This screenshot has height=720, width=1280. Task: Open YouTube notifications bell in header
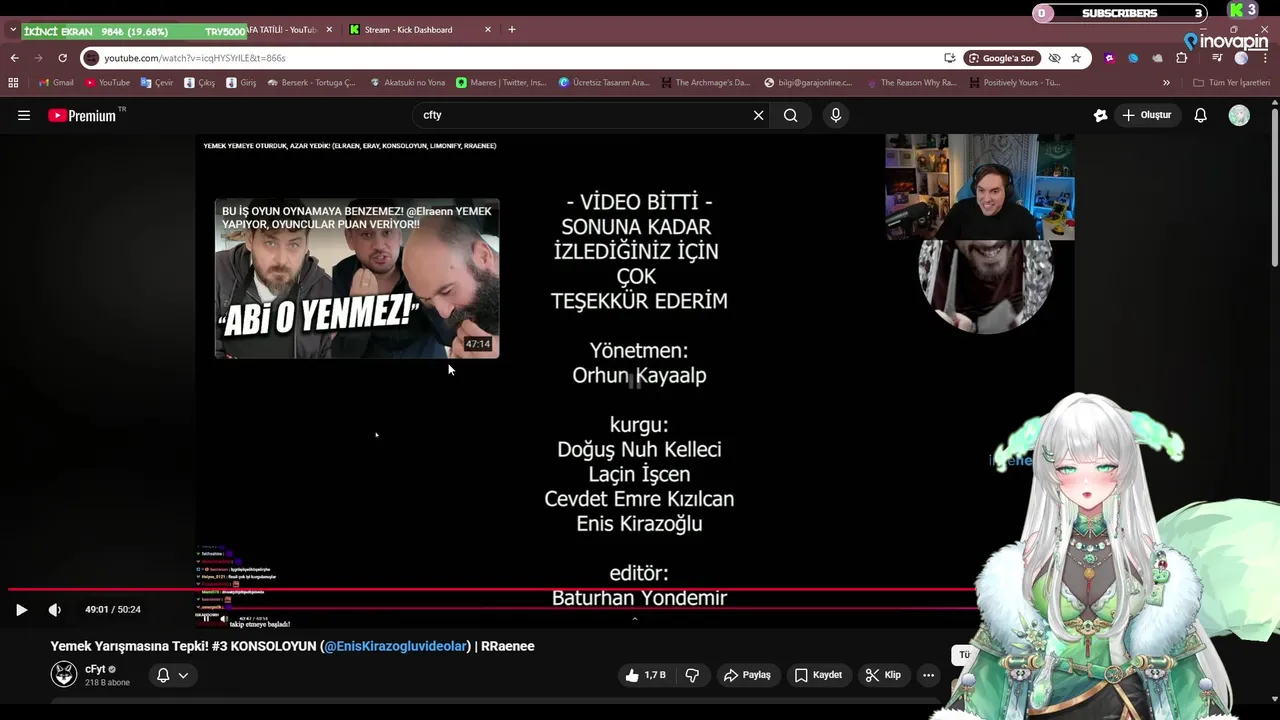1201,115
